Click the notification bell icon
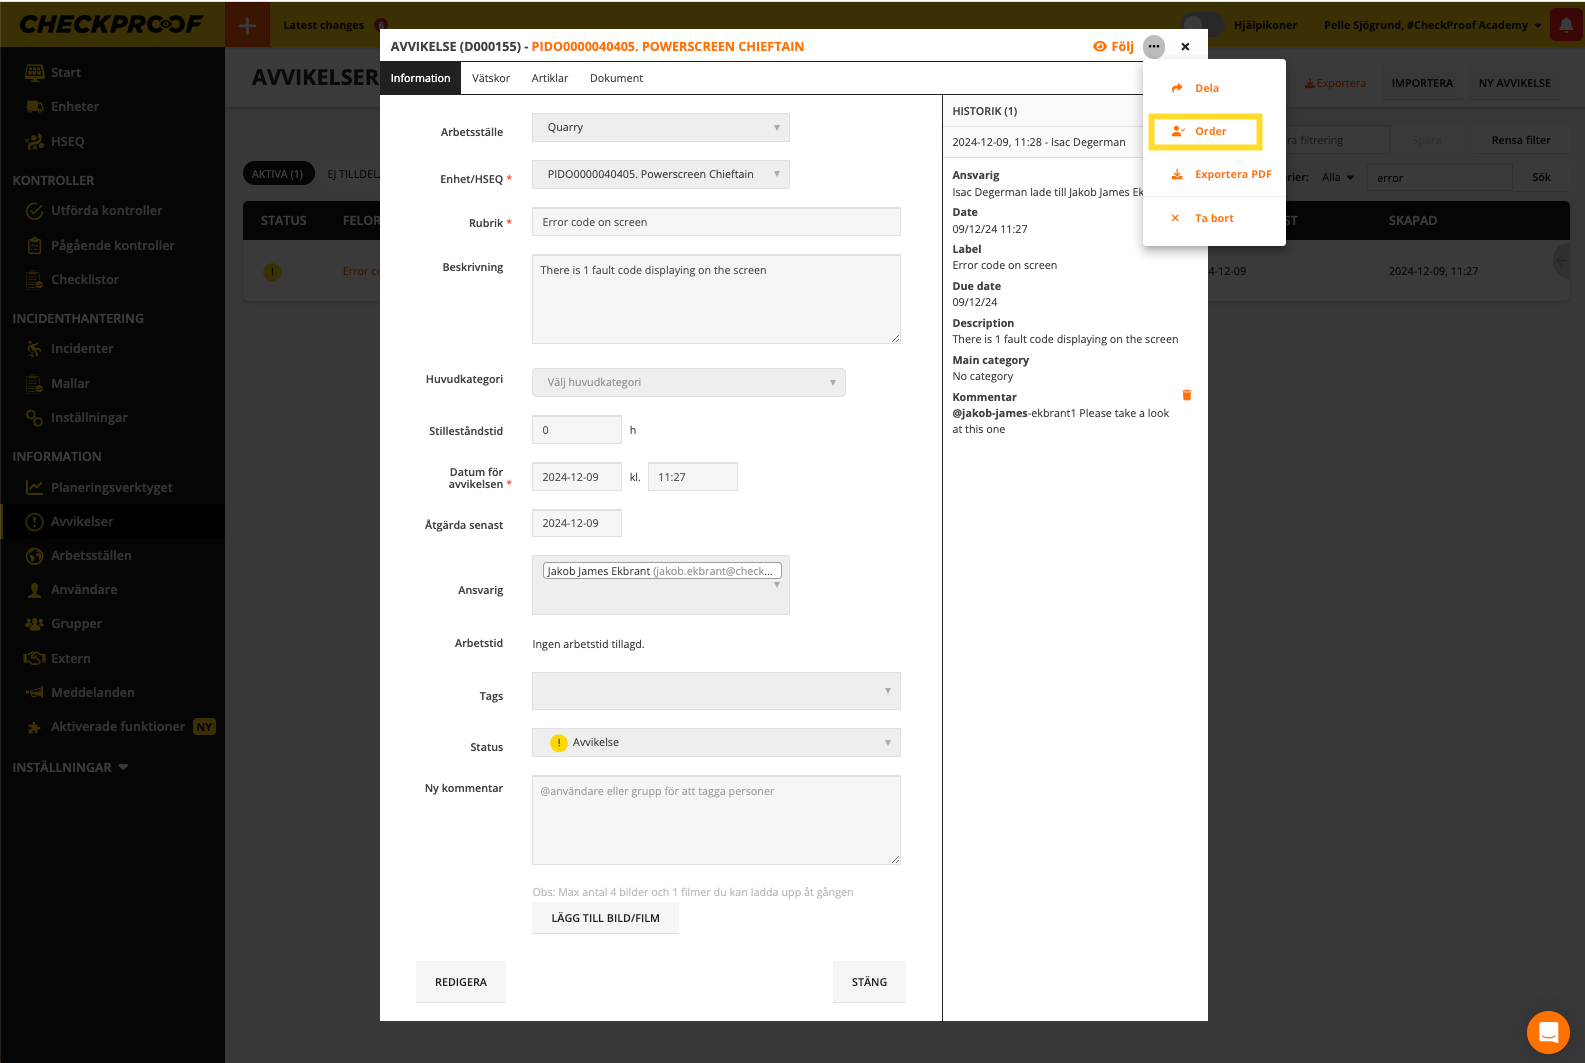The width and height of the screenshot is (1585, 1063). [x=1566, y=25]
